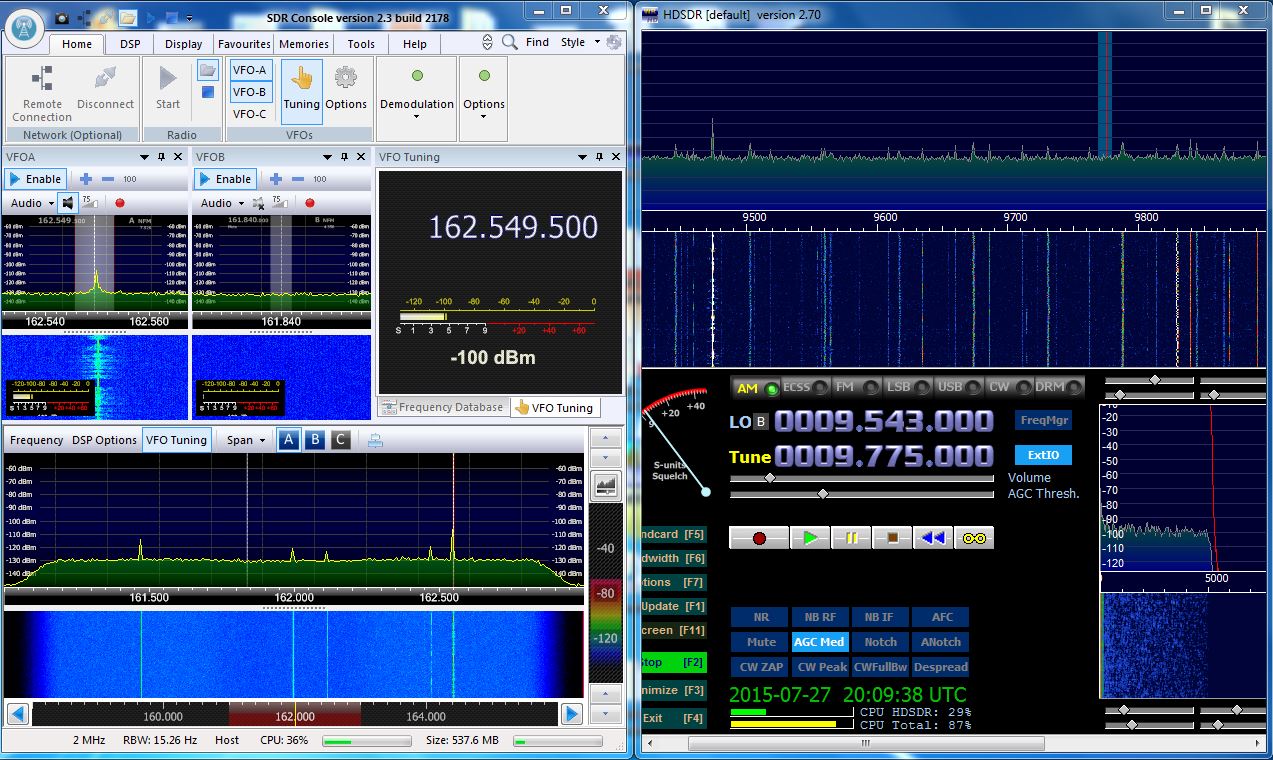The height and width of the screenshot is (760, 1273).
Task: Switch to the DSP ribbon tab
Action: point(130,44)
